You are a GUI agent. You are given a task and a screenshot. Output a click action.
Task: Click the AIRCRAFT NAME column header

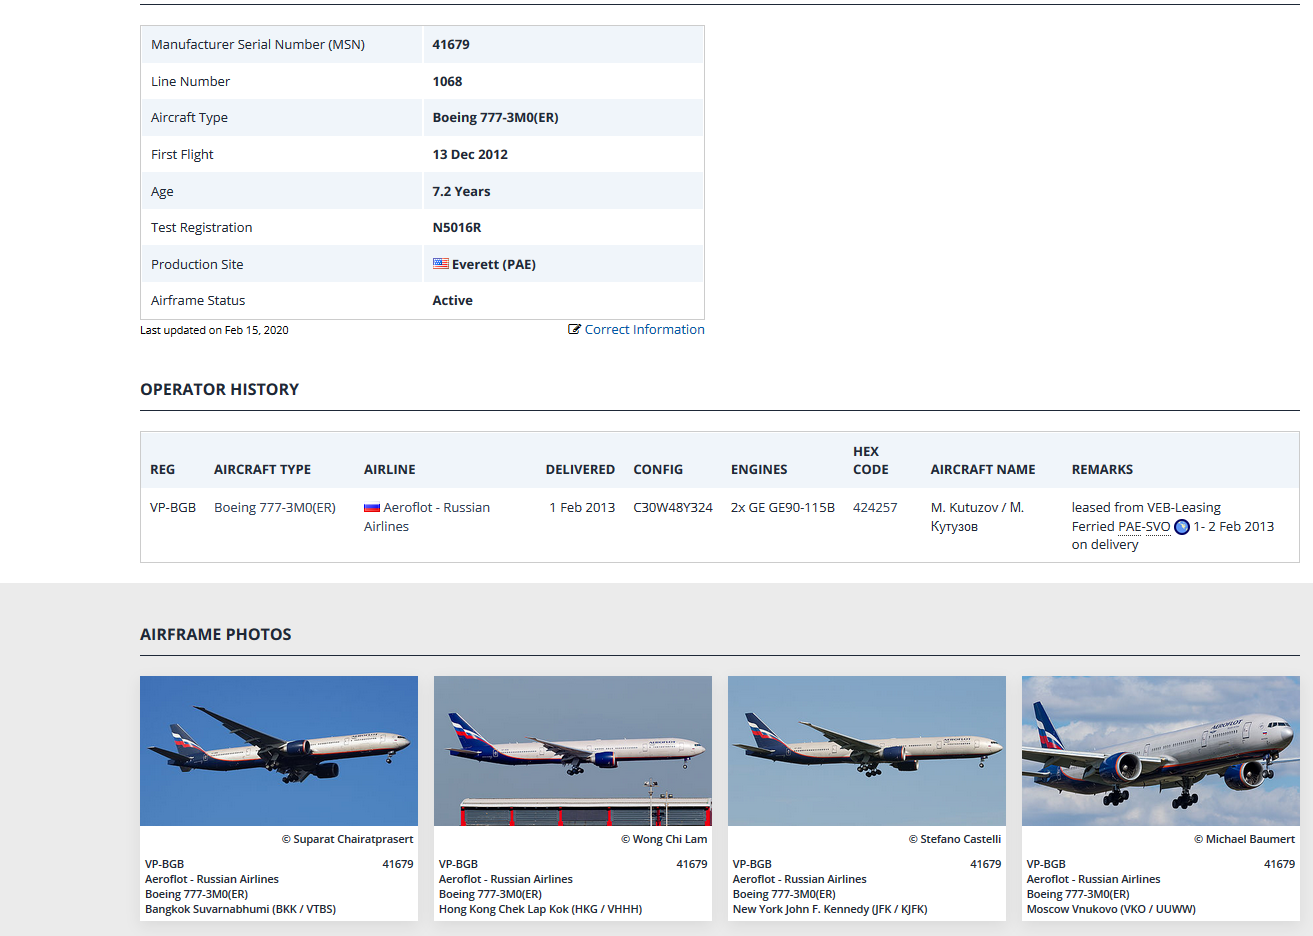(x=983, y=469)
